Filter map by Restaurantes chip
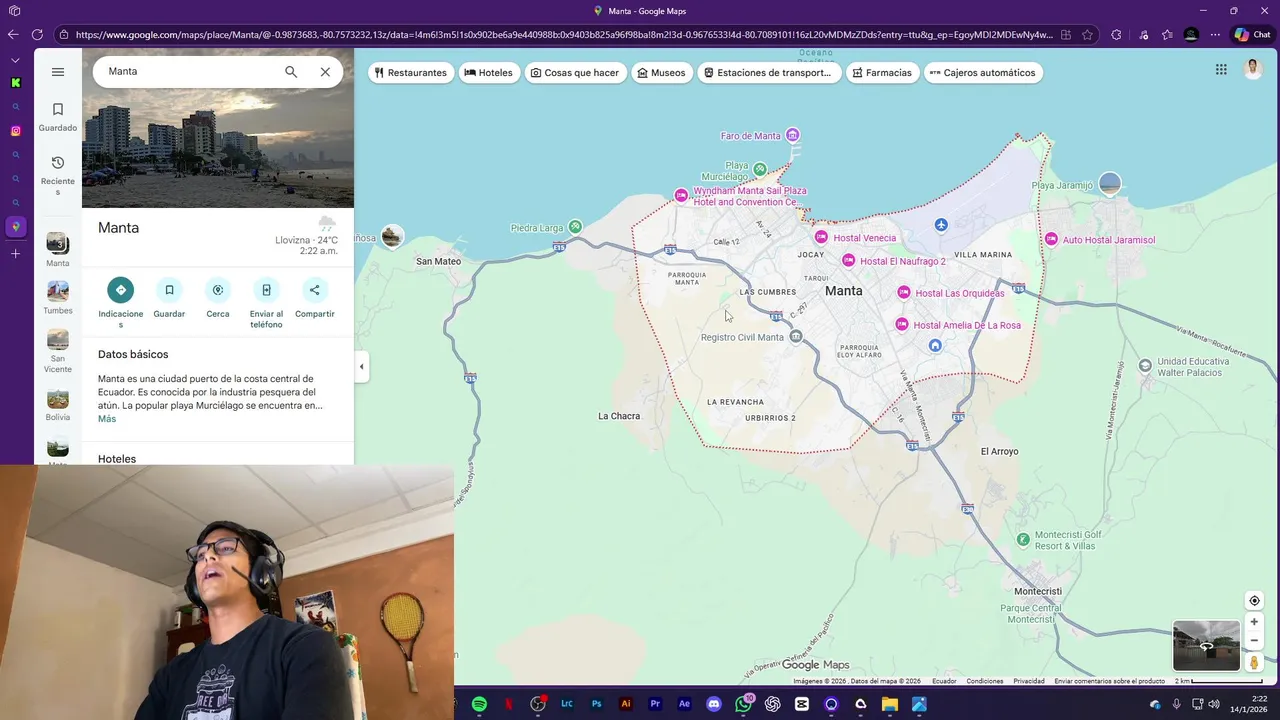1280x720 pixels. (x=410, y=73)
